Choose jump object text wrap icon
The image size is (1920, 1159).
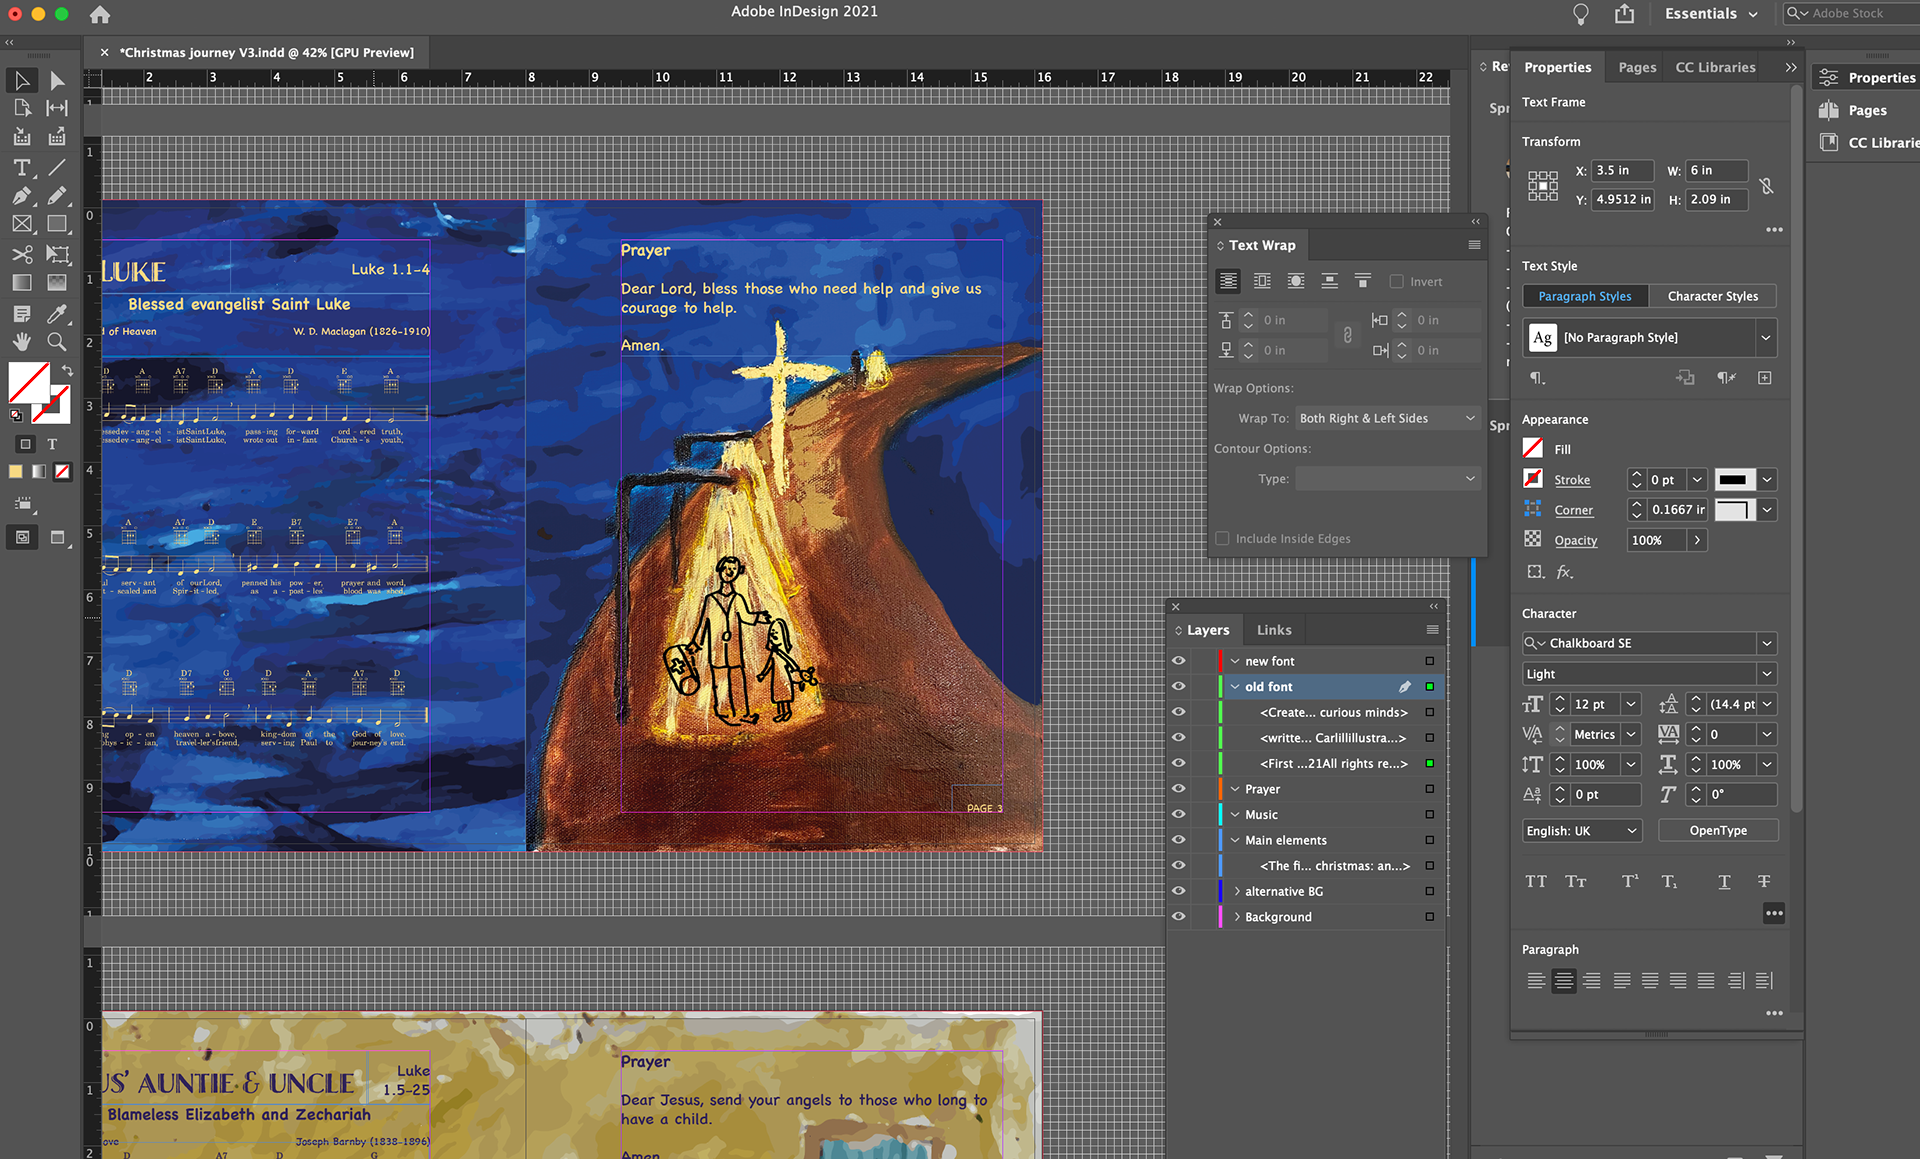pyautogui.click(x=1329, y=281)
